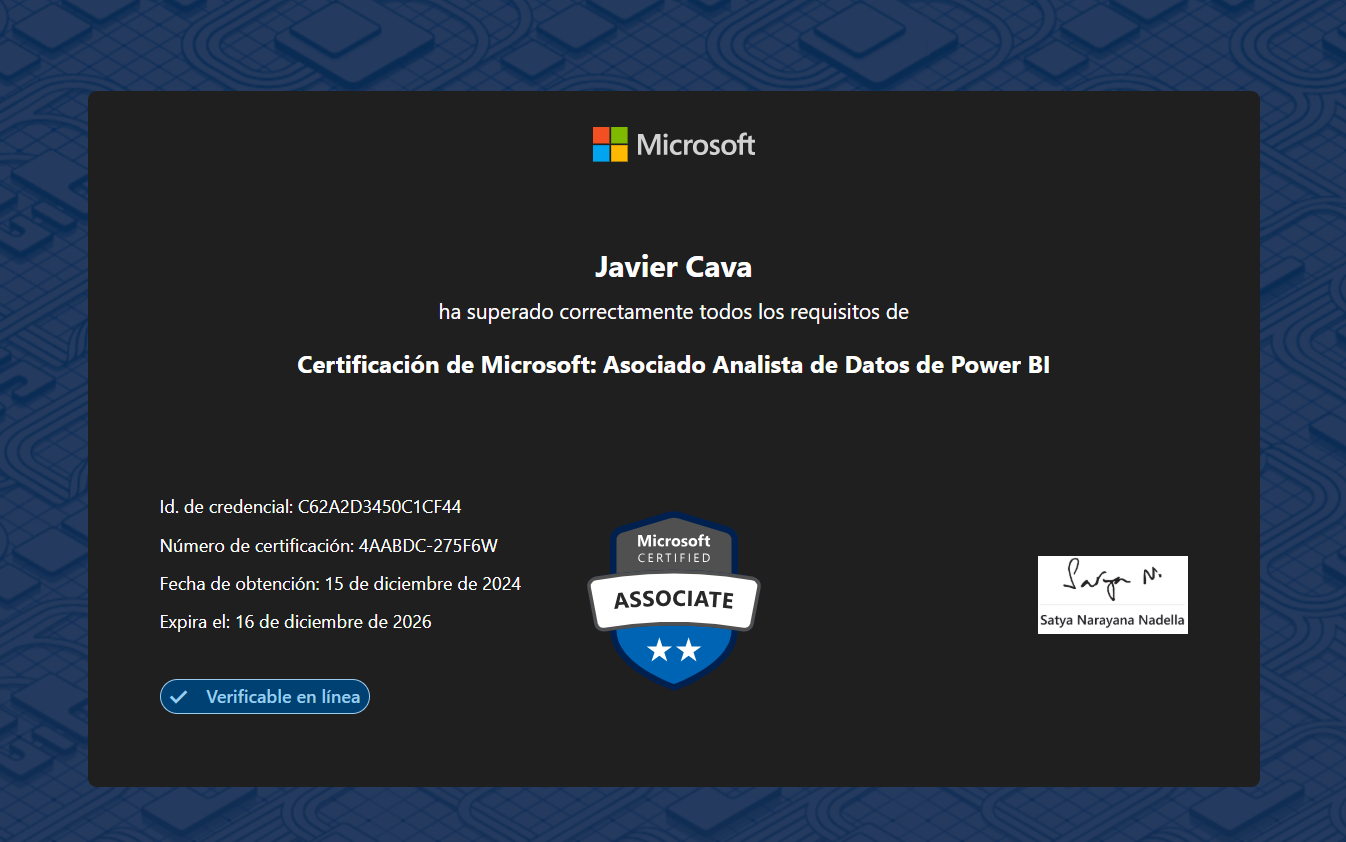Click the obtención date 15 de diciembre de 2024

(340, 583)
